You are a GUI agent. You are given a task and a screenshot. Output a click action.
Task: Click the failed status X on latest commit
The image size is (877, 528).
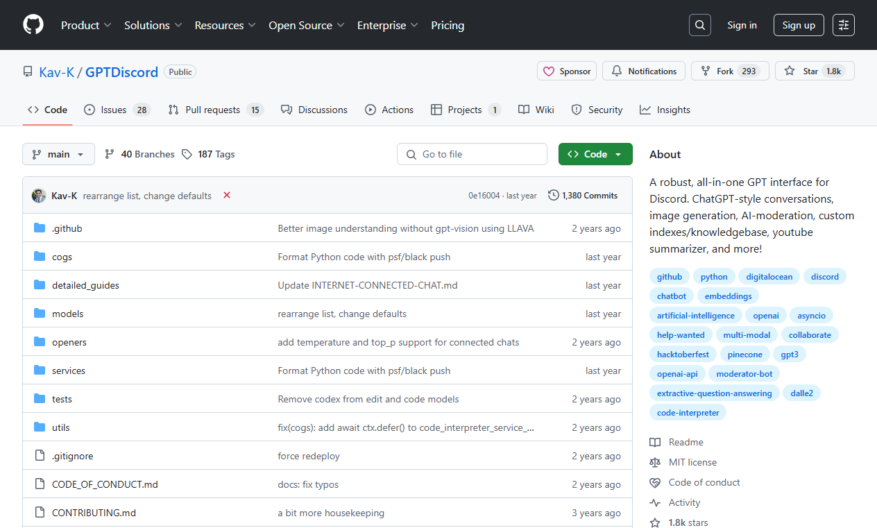[227, 195]
